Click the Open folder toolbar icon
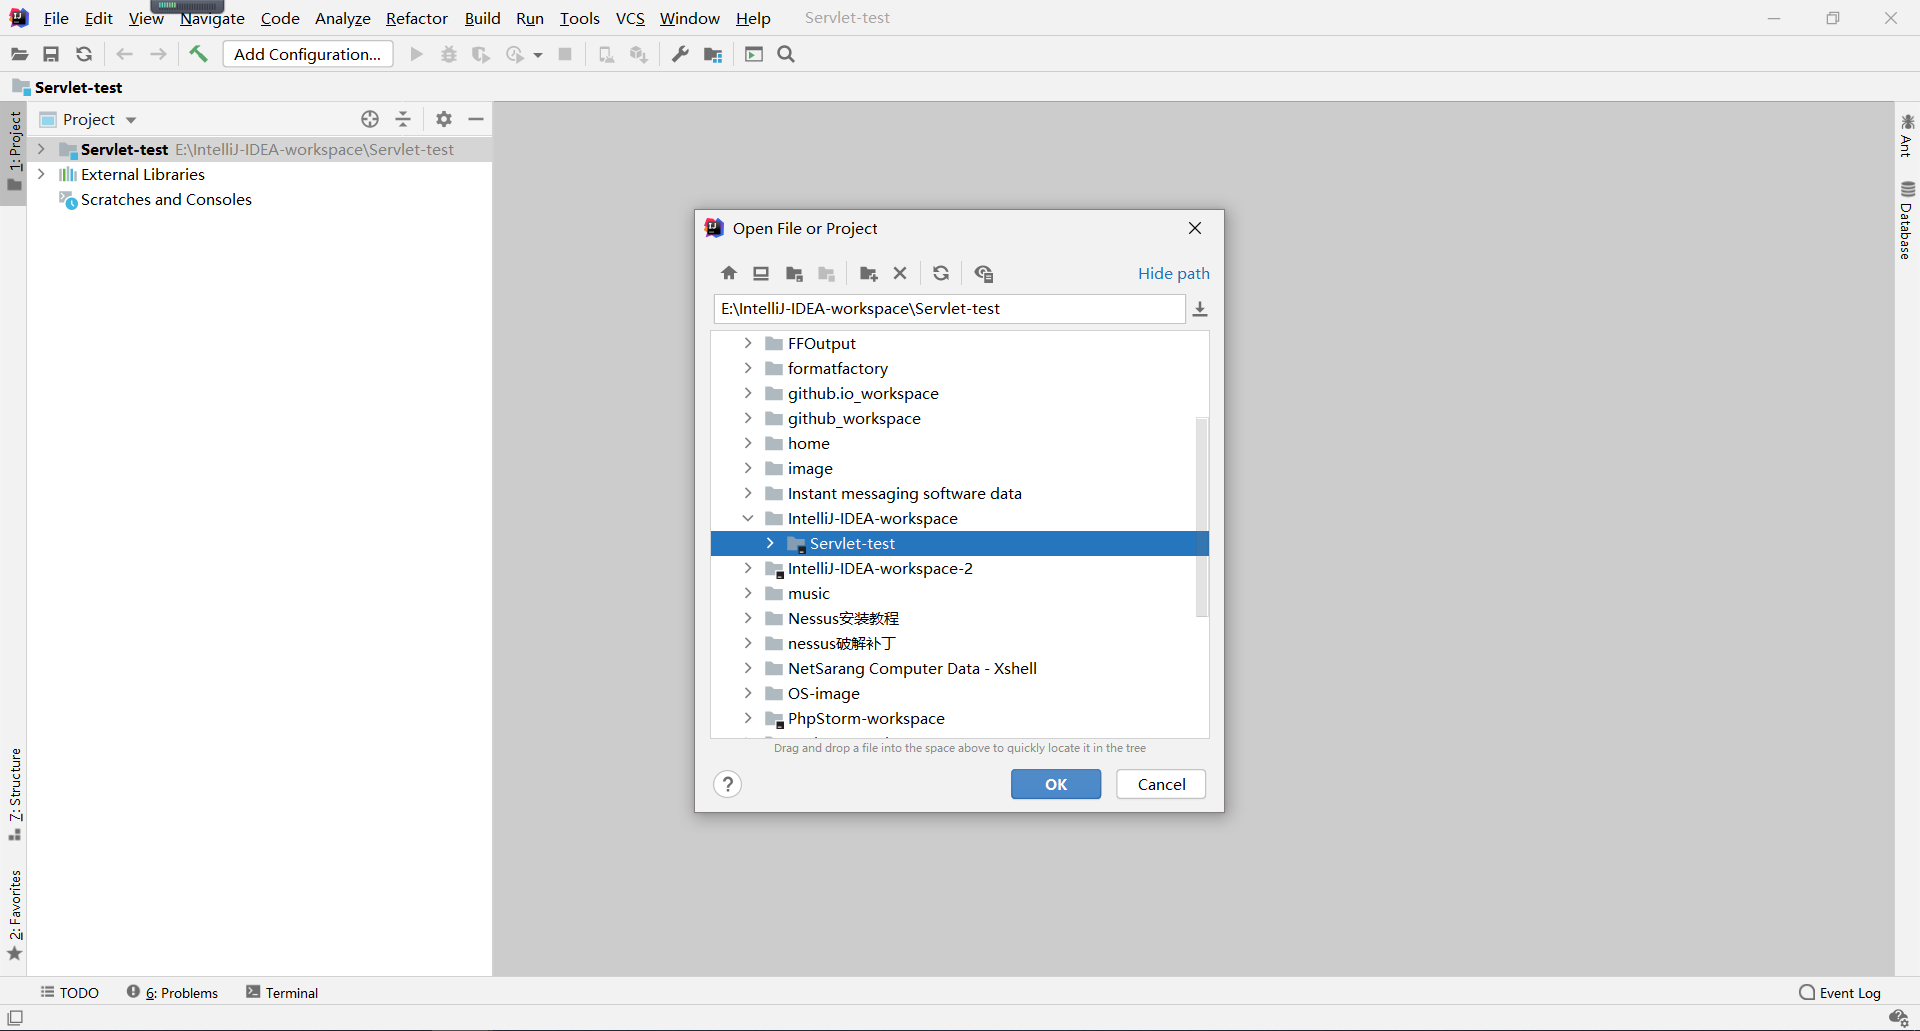The height and width of the screenshot is (1031, 1920). [19, 54]
